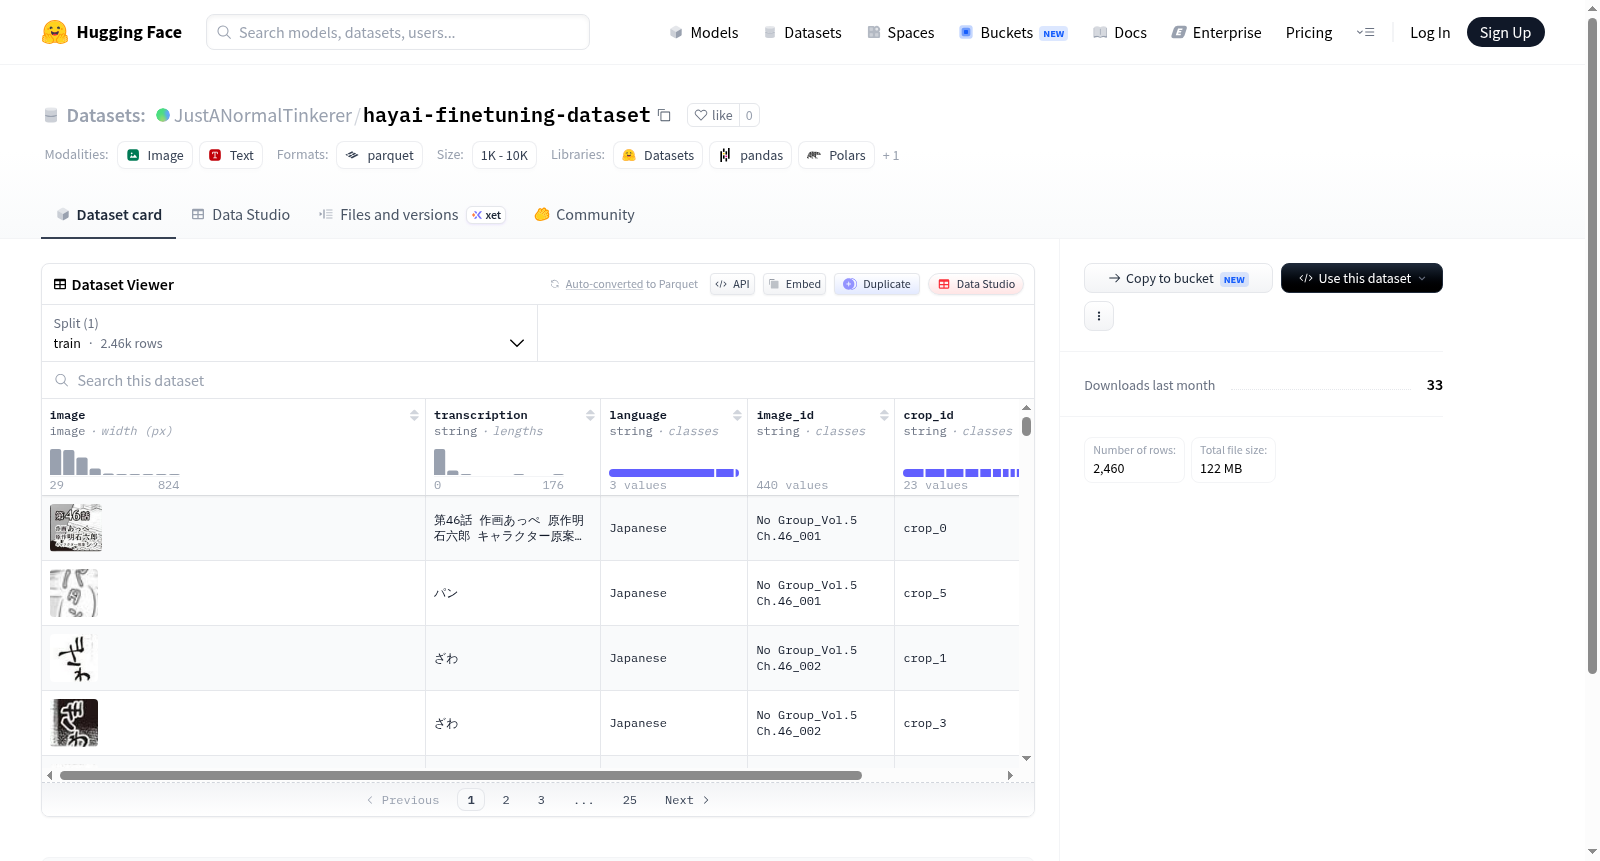The image size is (1600, 861).
Task: Duplicate this dataset
Action: [876, 284]
